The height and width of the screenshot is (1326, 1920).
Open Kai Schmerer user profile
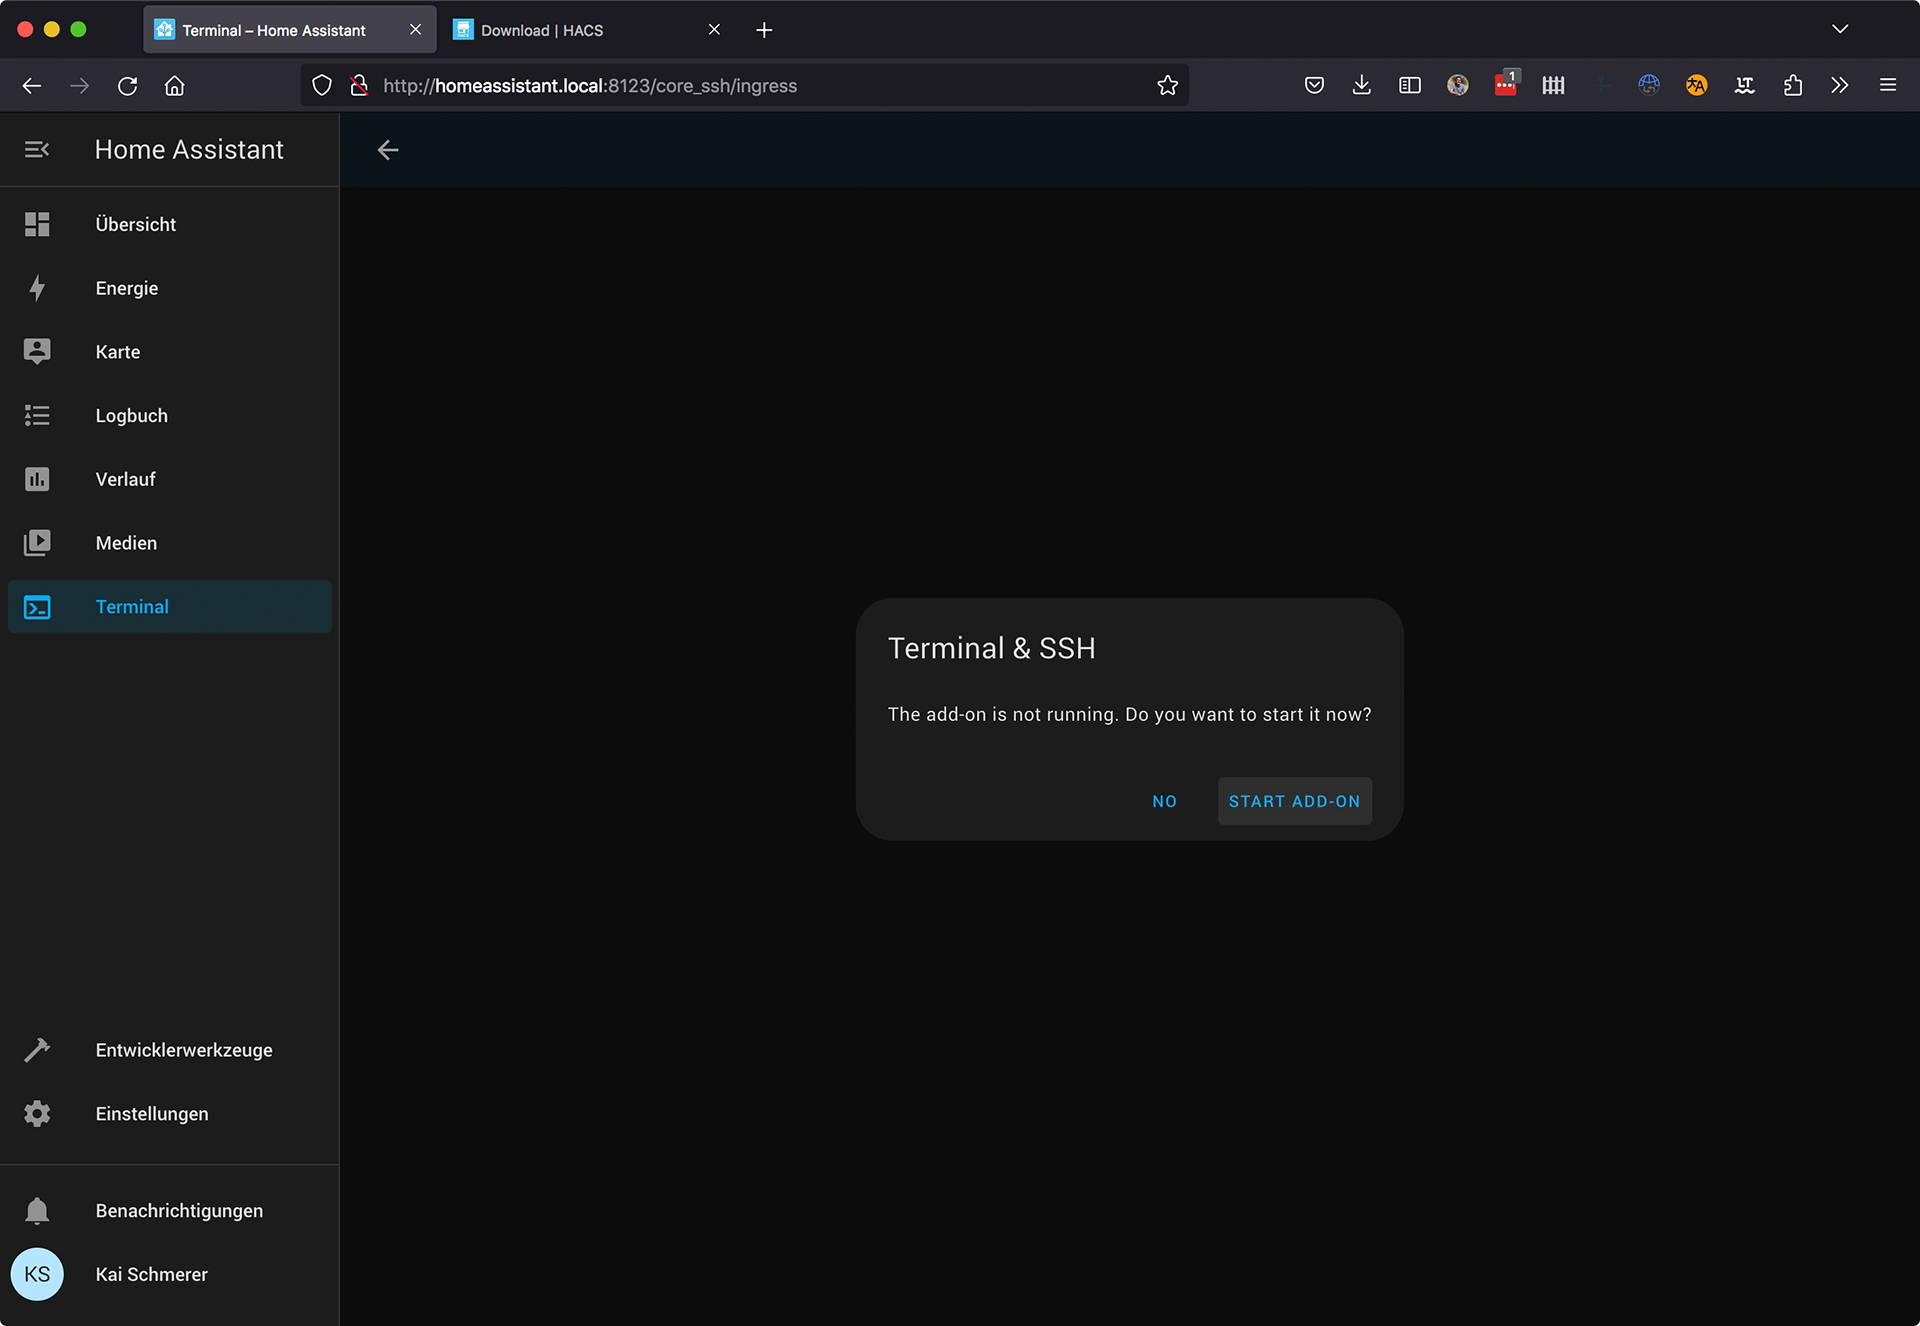pyautogui.click(x=151, y=1274)
